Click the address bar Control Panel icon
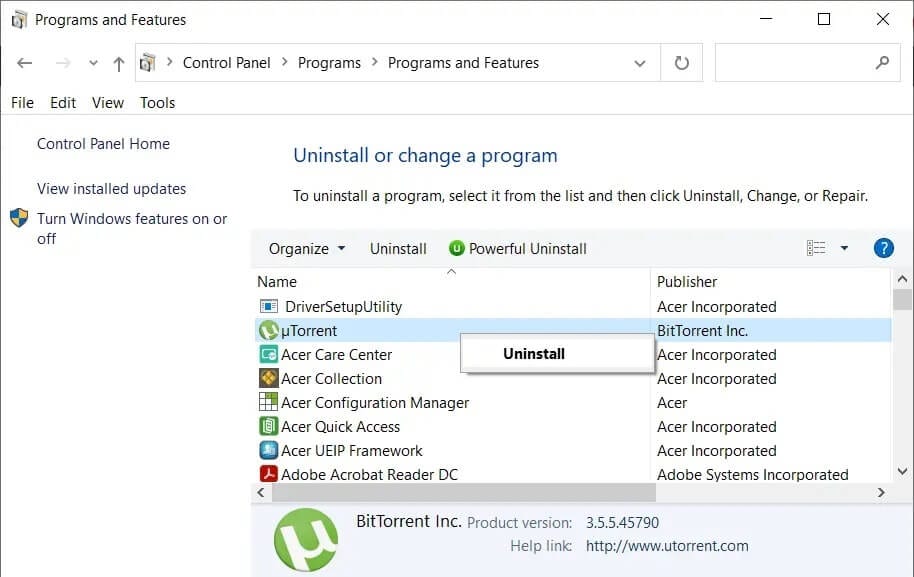 point(147,62)
